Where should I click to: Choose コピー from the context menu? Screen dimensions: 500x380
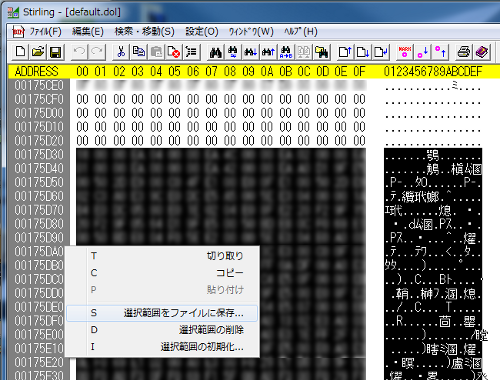(x=163, y=273)
